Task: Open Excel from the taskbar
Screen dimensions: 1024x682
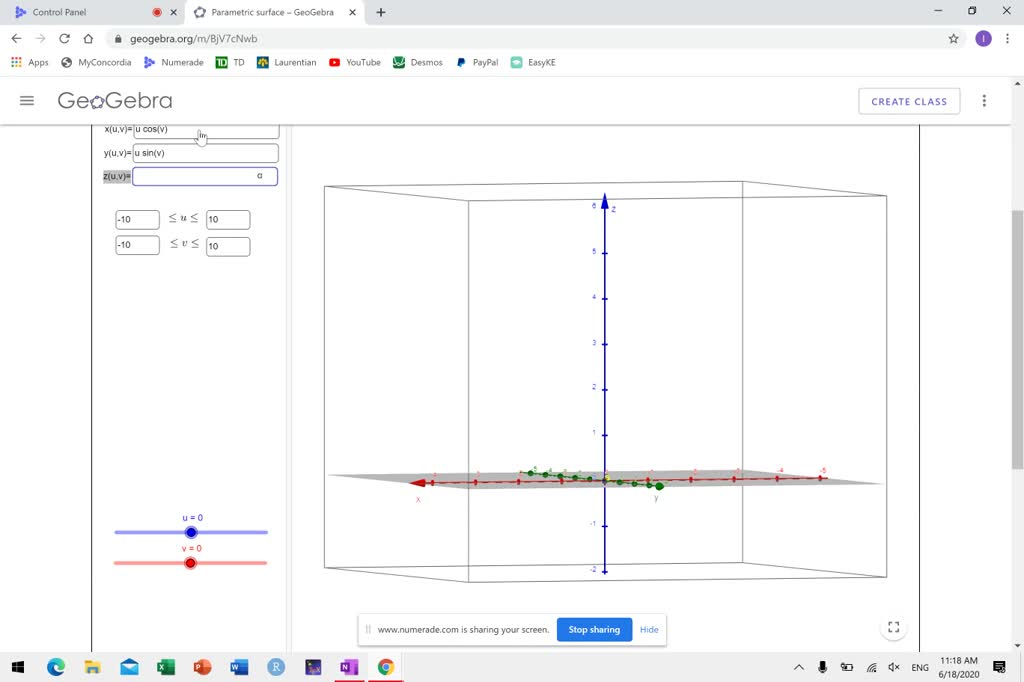Action: 168,667
